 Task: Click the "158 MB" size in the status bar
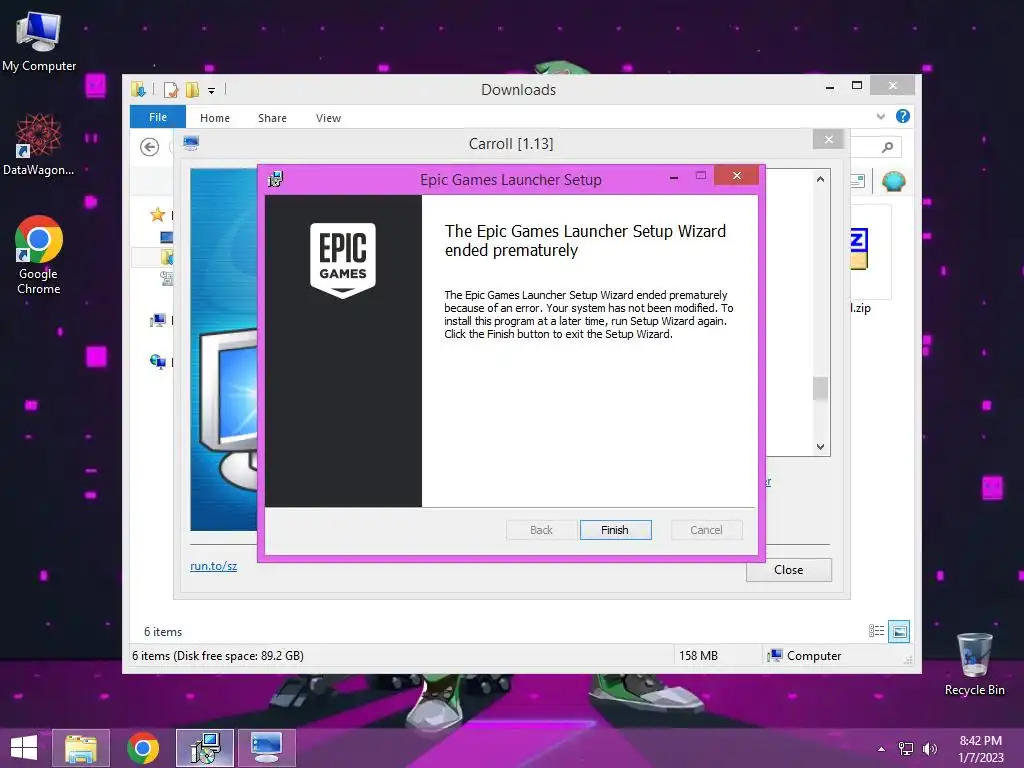pyautogui.click(x=698, y=656)
